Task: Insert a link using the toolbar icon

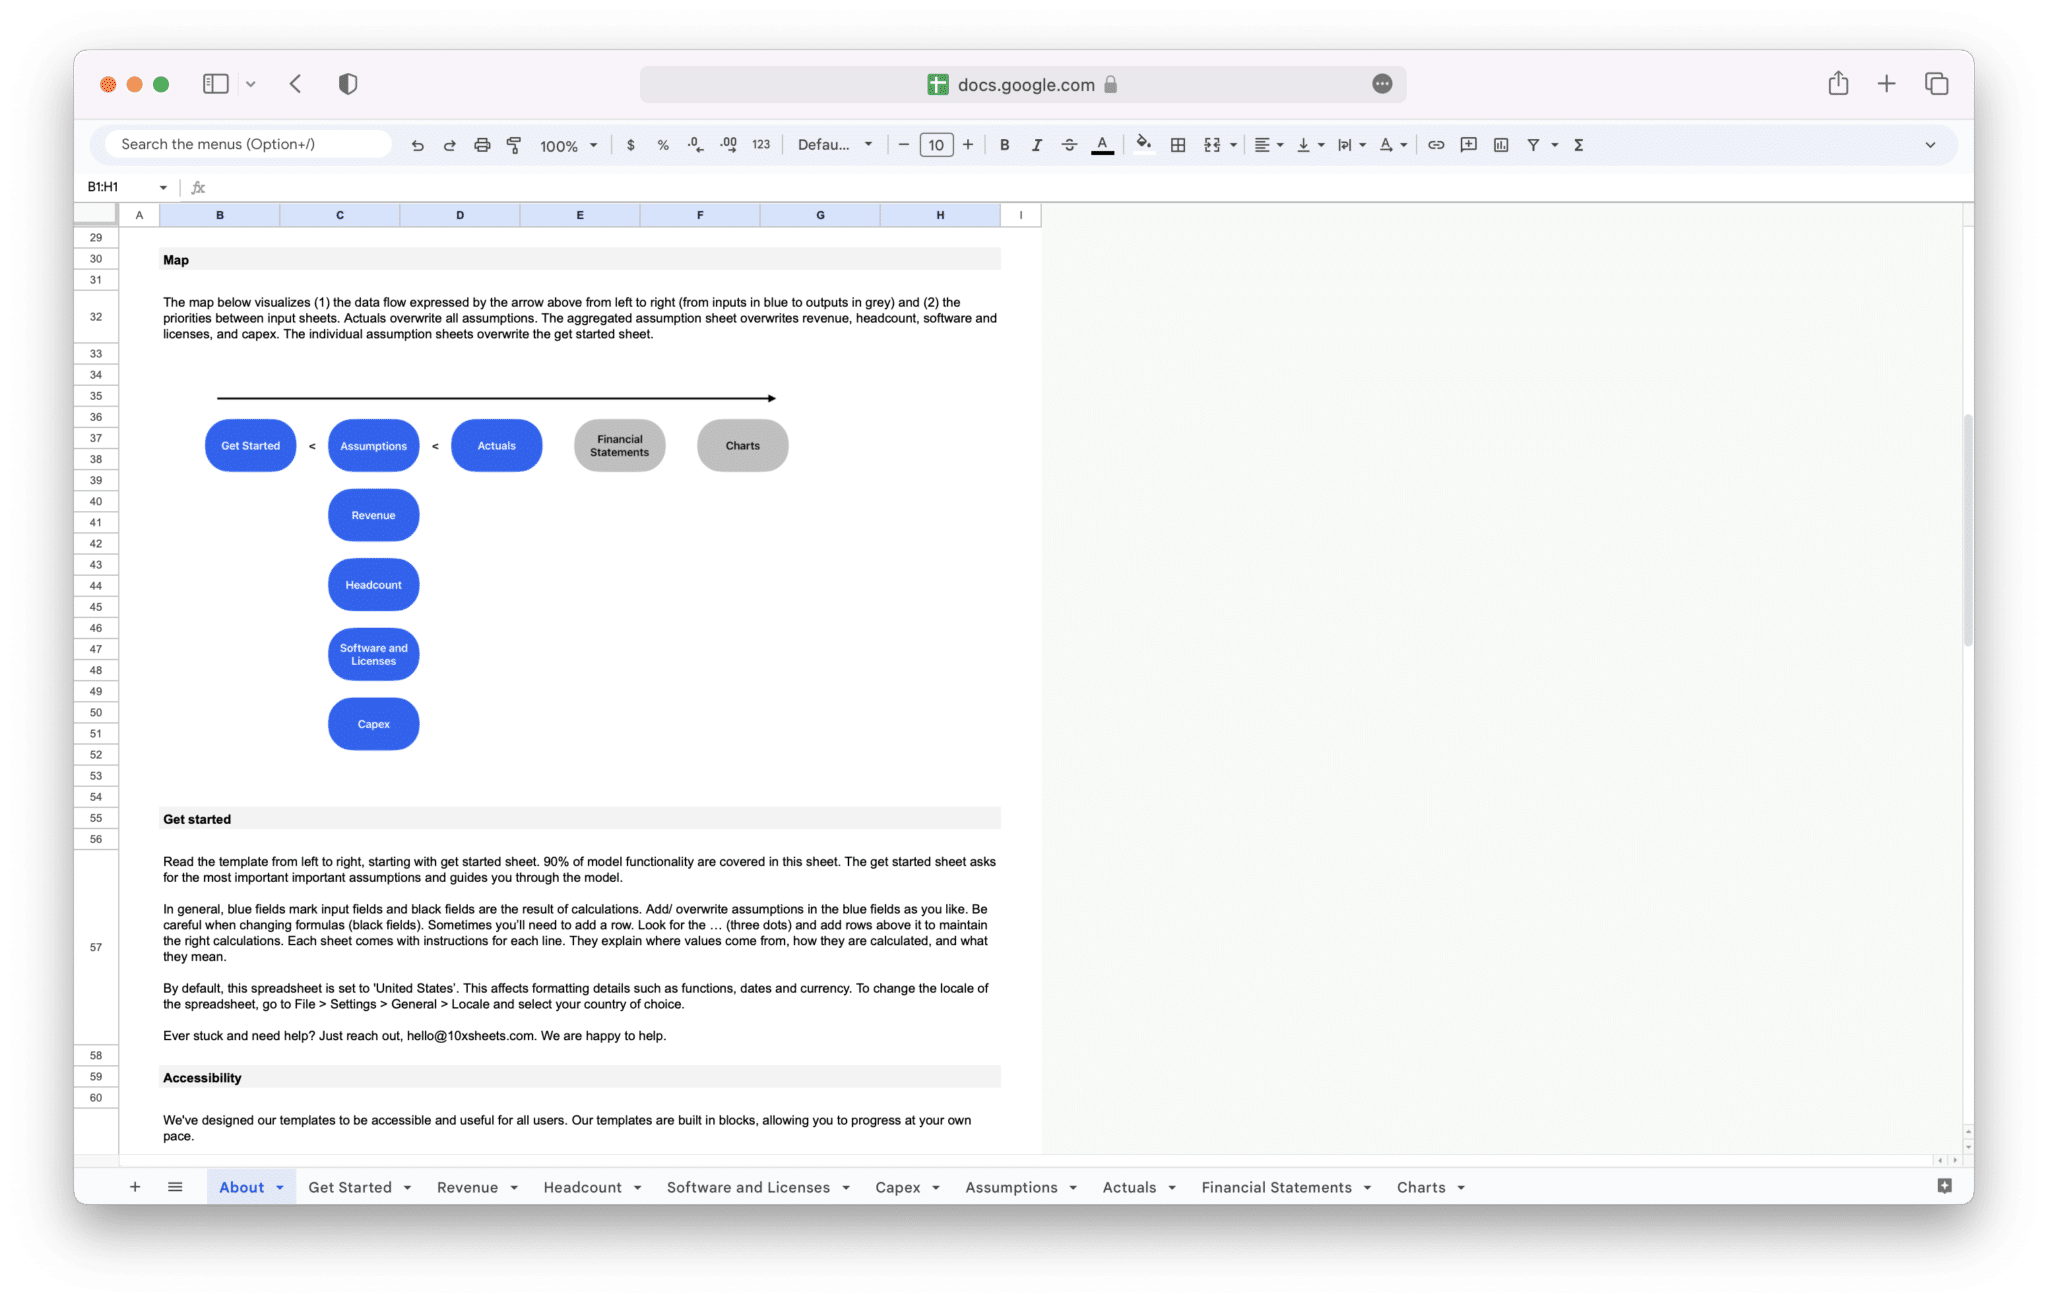Action: click(x=1436, y=144)
